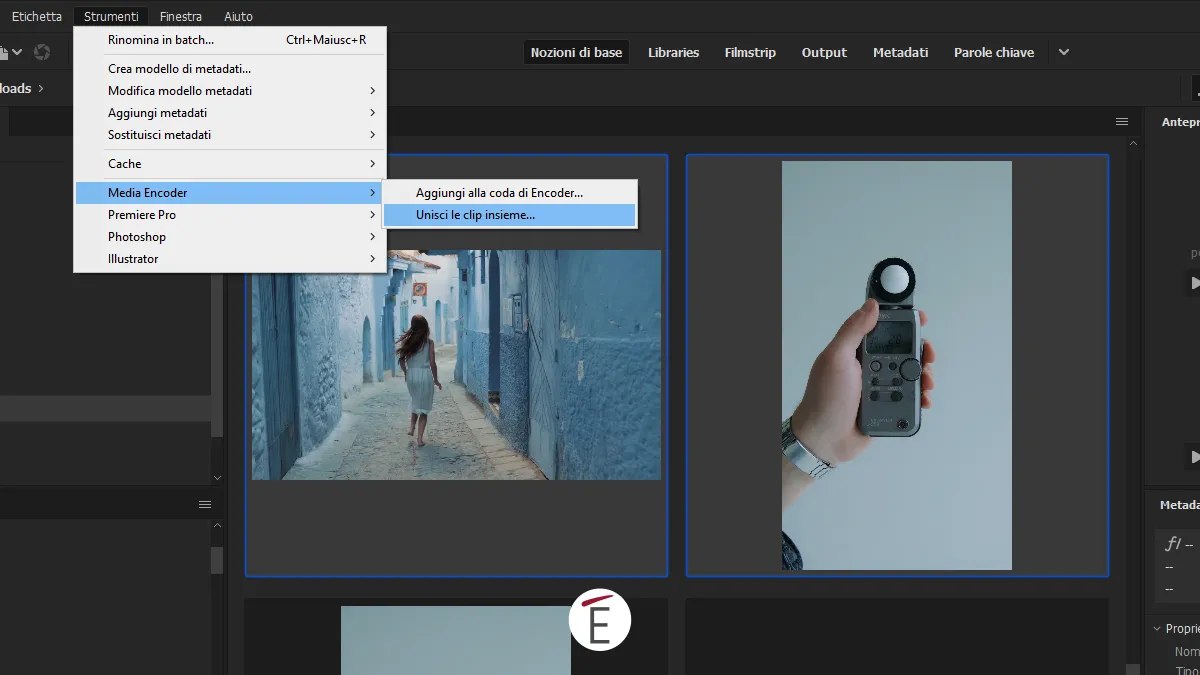Open the Aiuto menu
This screenshot has width=1200, height=675.
[236, 15]
